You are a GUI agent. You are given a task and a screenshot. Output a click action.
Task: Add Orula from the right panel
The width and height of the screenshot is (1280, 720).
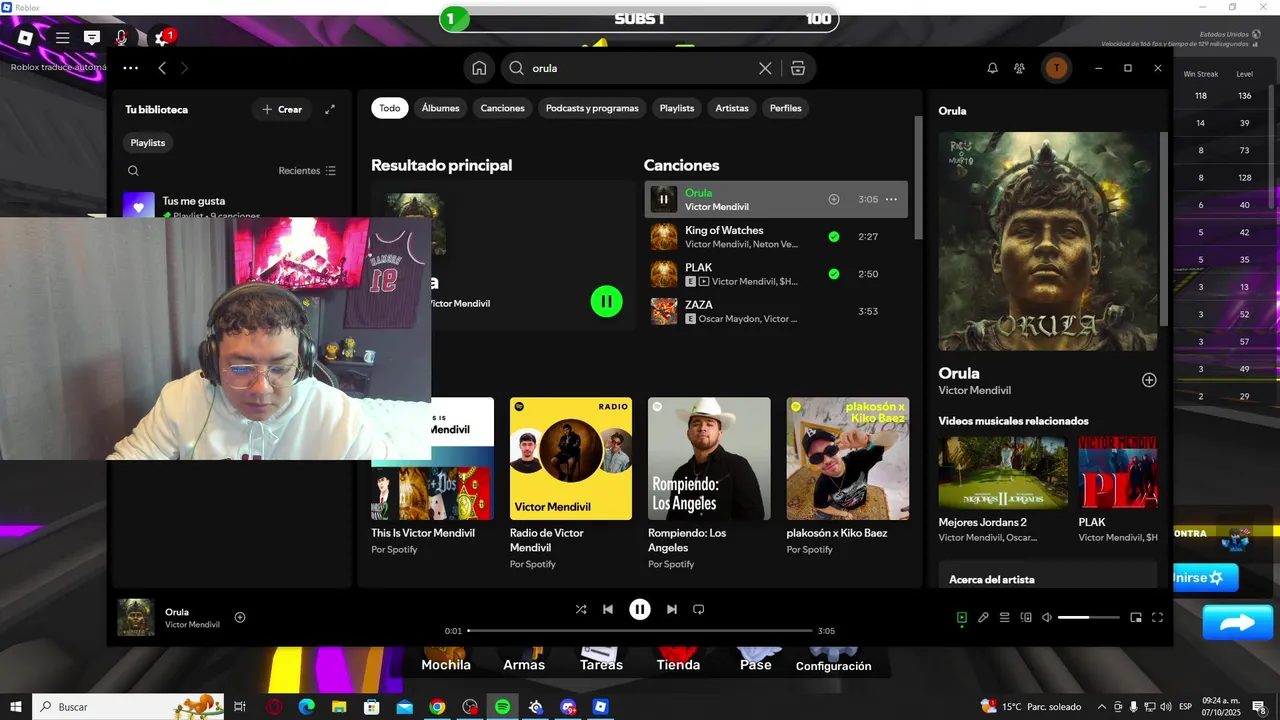[1149, 380]
